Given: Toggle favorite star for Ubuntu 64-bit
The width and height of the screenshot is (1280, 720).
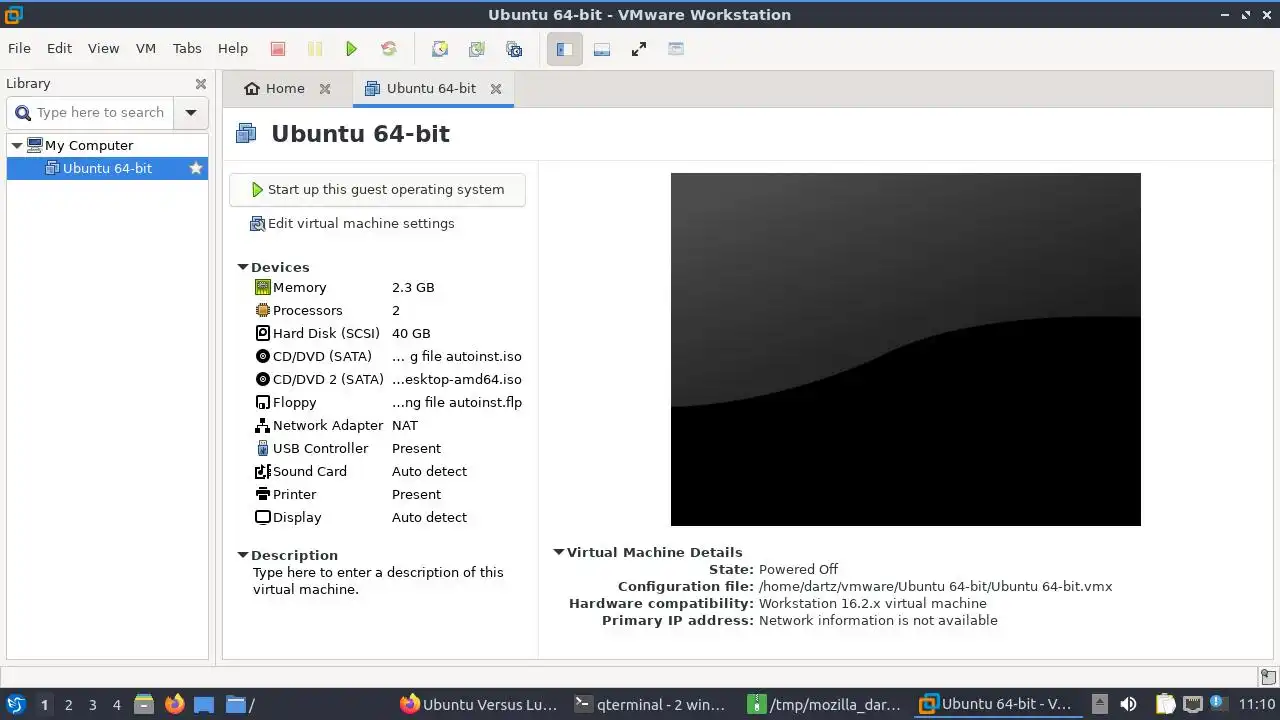Looking at the screenshot, I should (x=196, y=168).
